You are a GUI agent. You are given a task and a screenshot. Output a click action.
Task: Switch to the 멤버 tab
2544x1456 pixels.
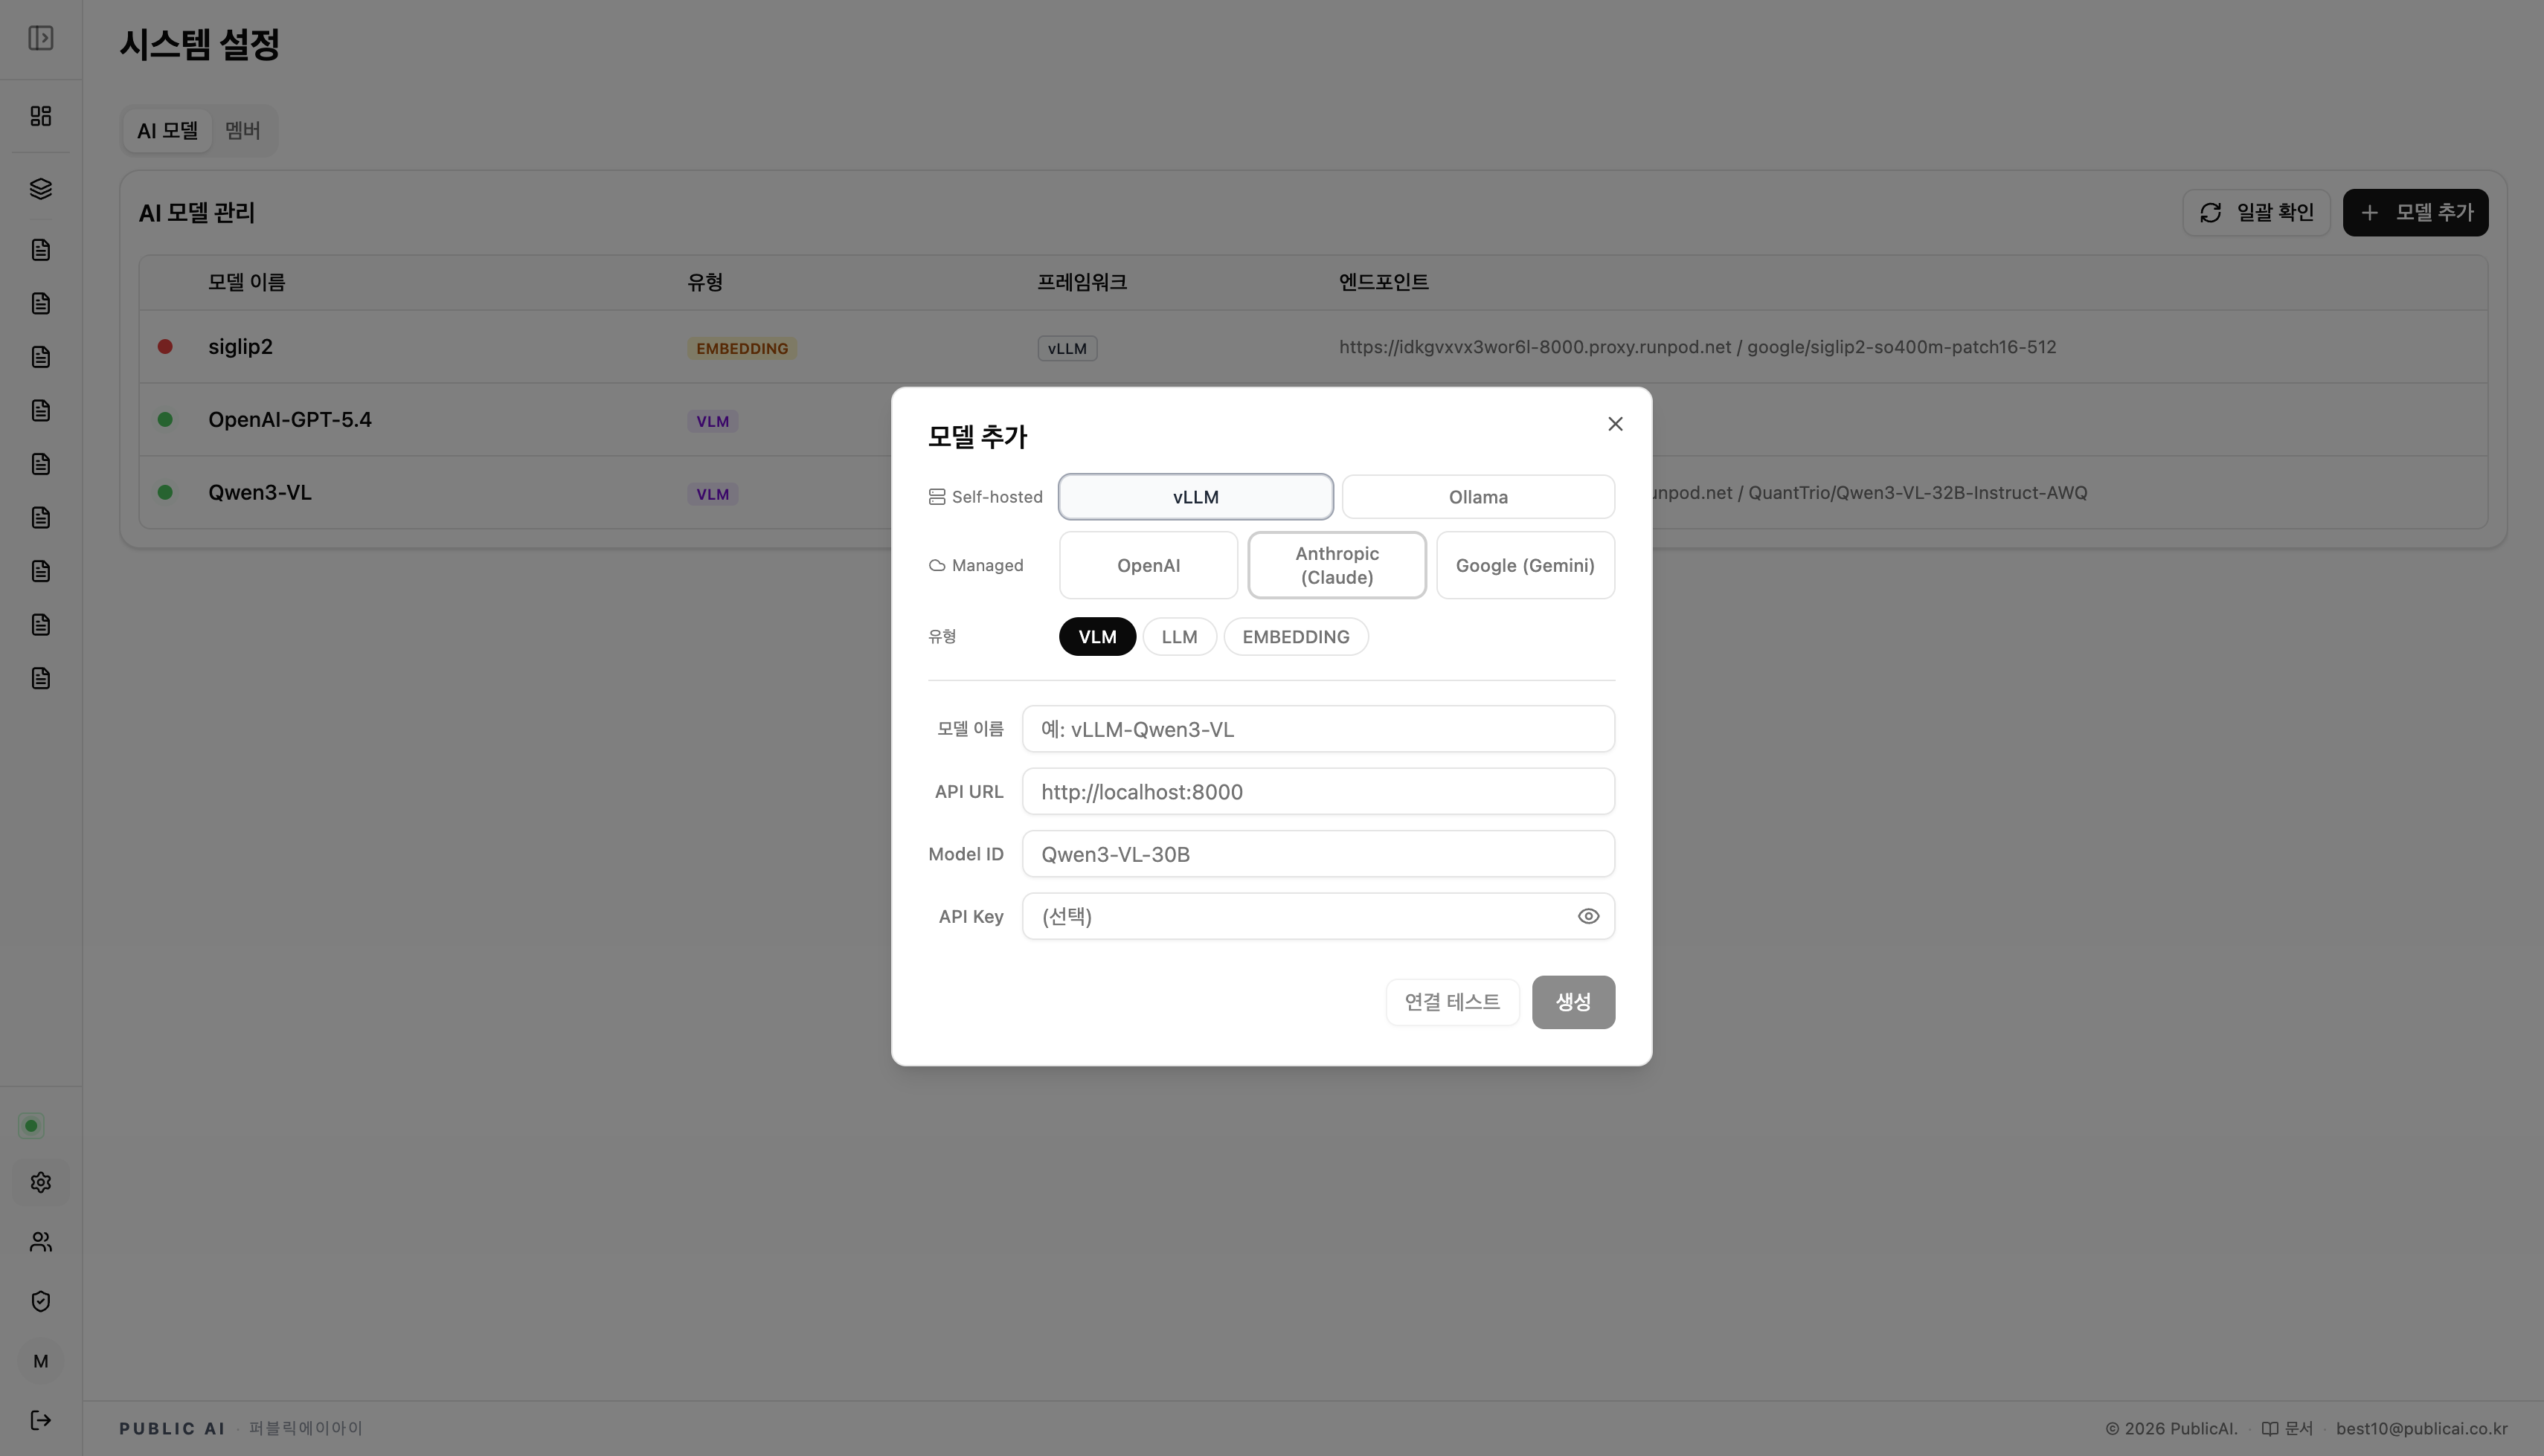pos(242,131)
